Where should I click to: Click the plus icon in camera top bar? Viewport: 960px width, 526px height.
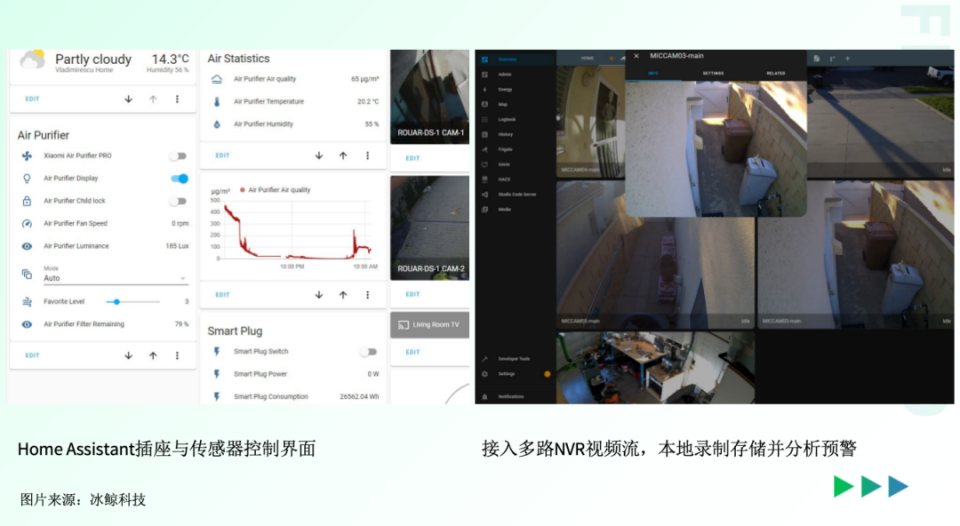[x=847, y=59]
